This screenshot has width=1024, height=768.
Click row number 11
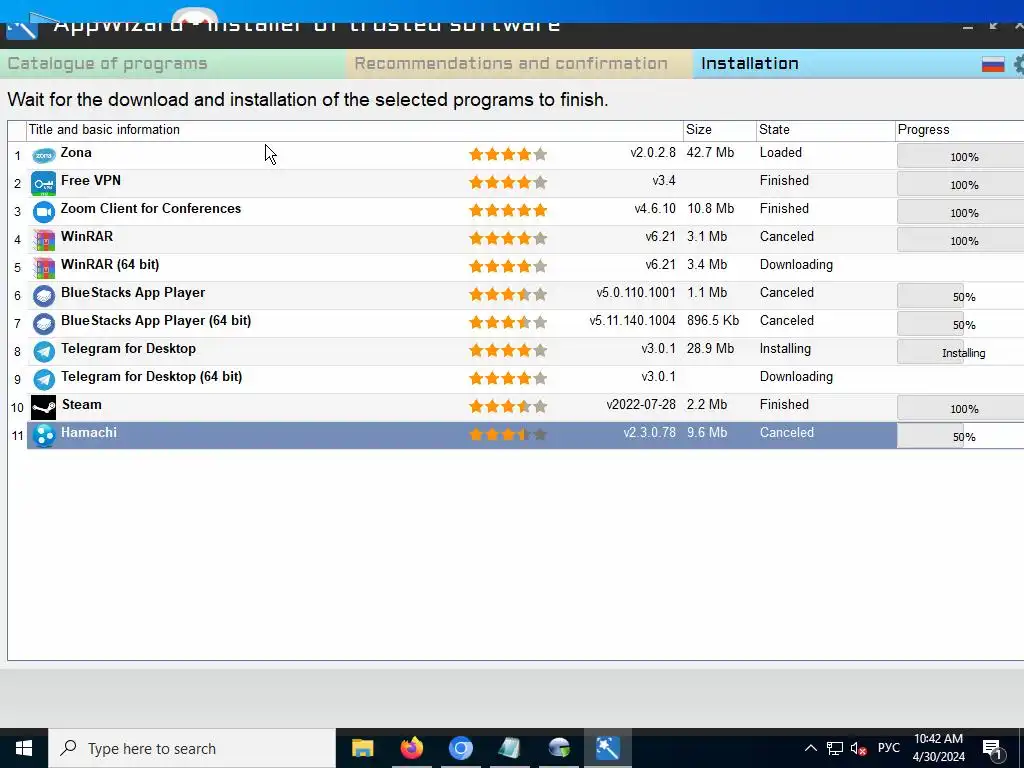click(17, 436)
